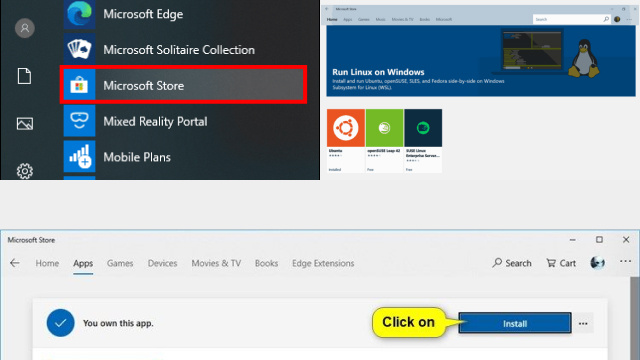Select Apps tab in Install page Store window

coord(83,263)
